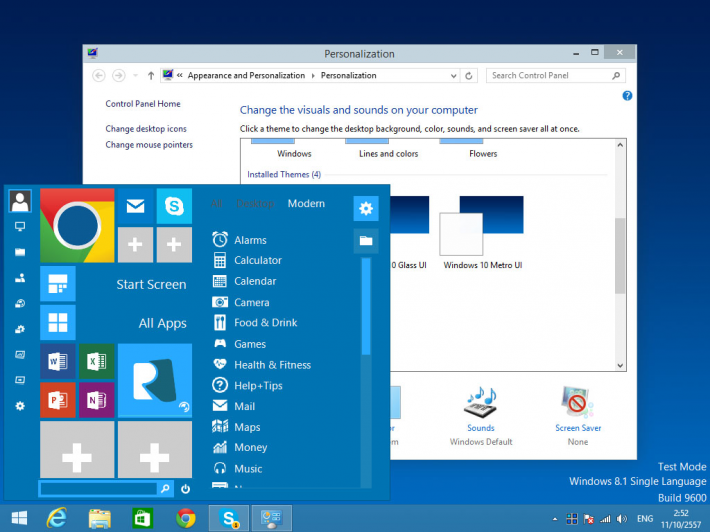Switch to the Modern tab
The height and width of the screenshot is (532, 710).
tap(306, 203)
